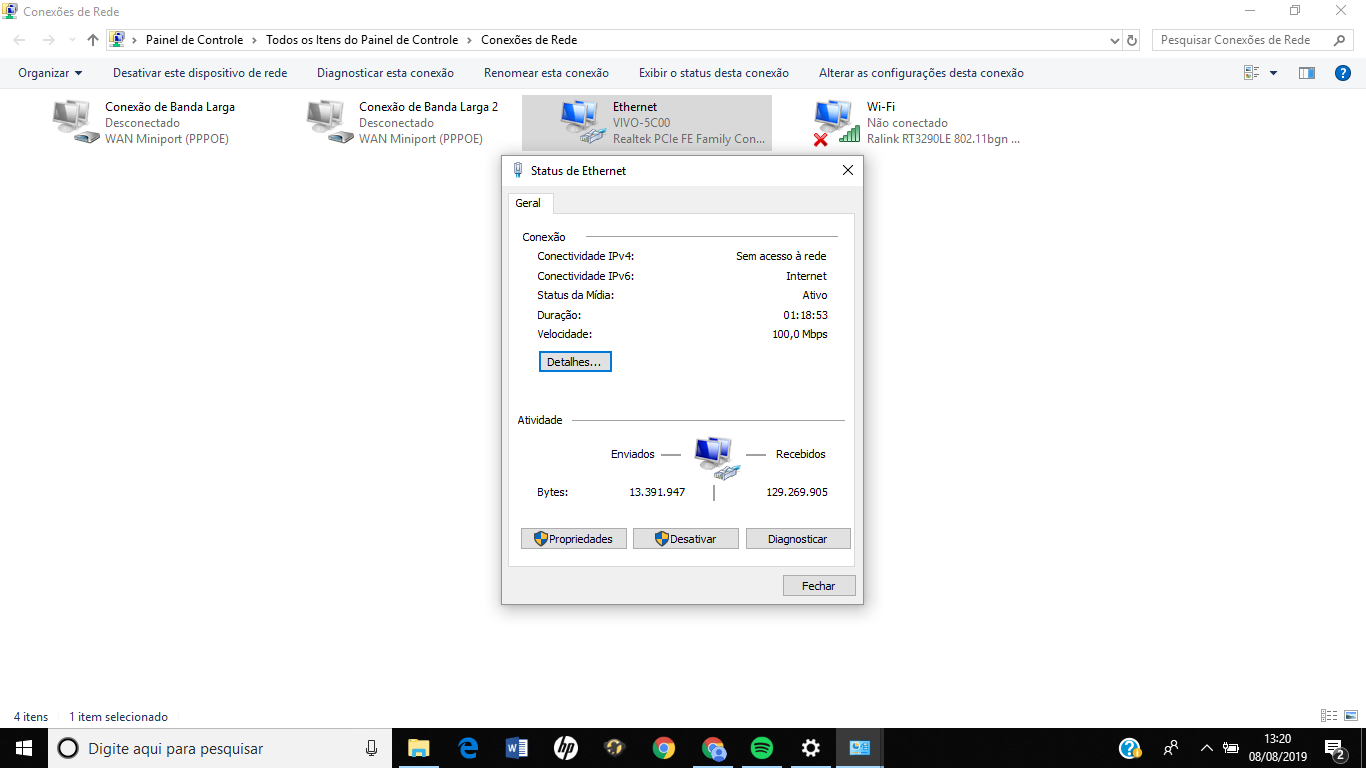Select the Wi-Fi adapter icon
The height and width of the screenshot is (768, 1366).
[x=838, y=122]
